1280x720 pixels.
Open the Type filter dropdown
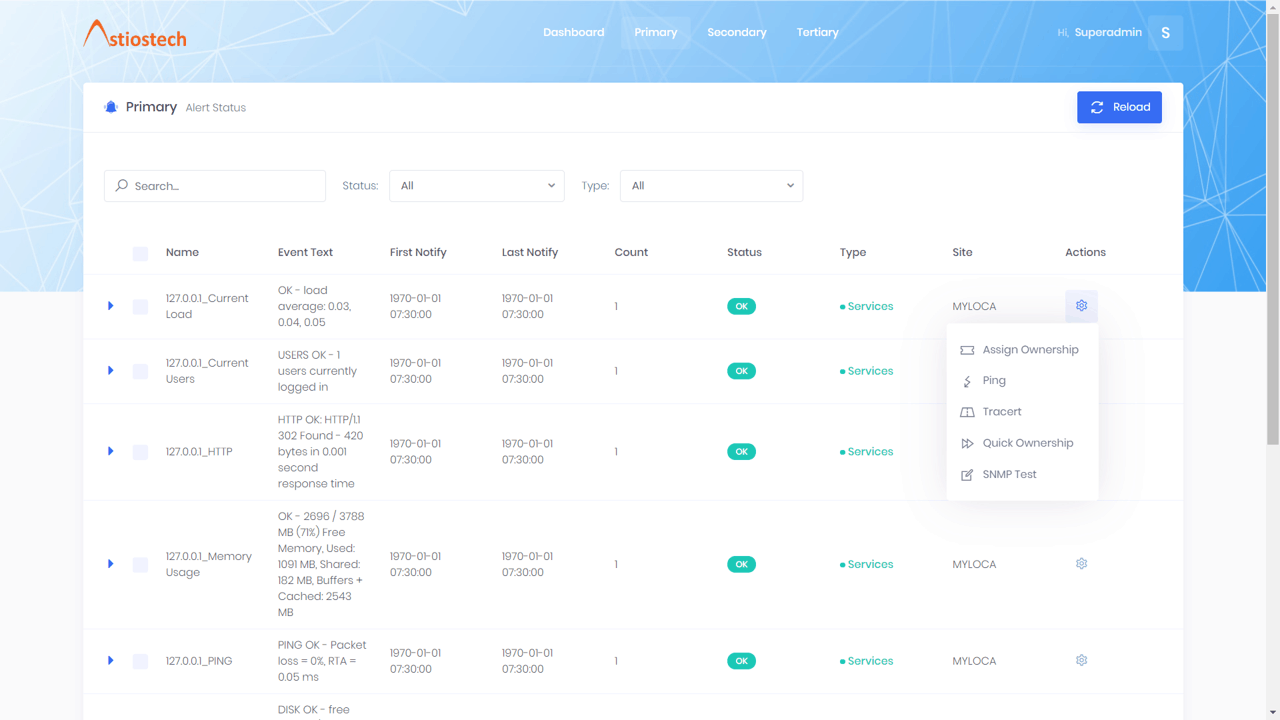pos(711,185)
